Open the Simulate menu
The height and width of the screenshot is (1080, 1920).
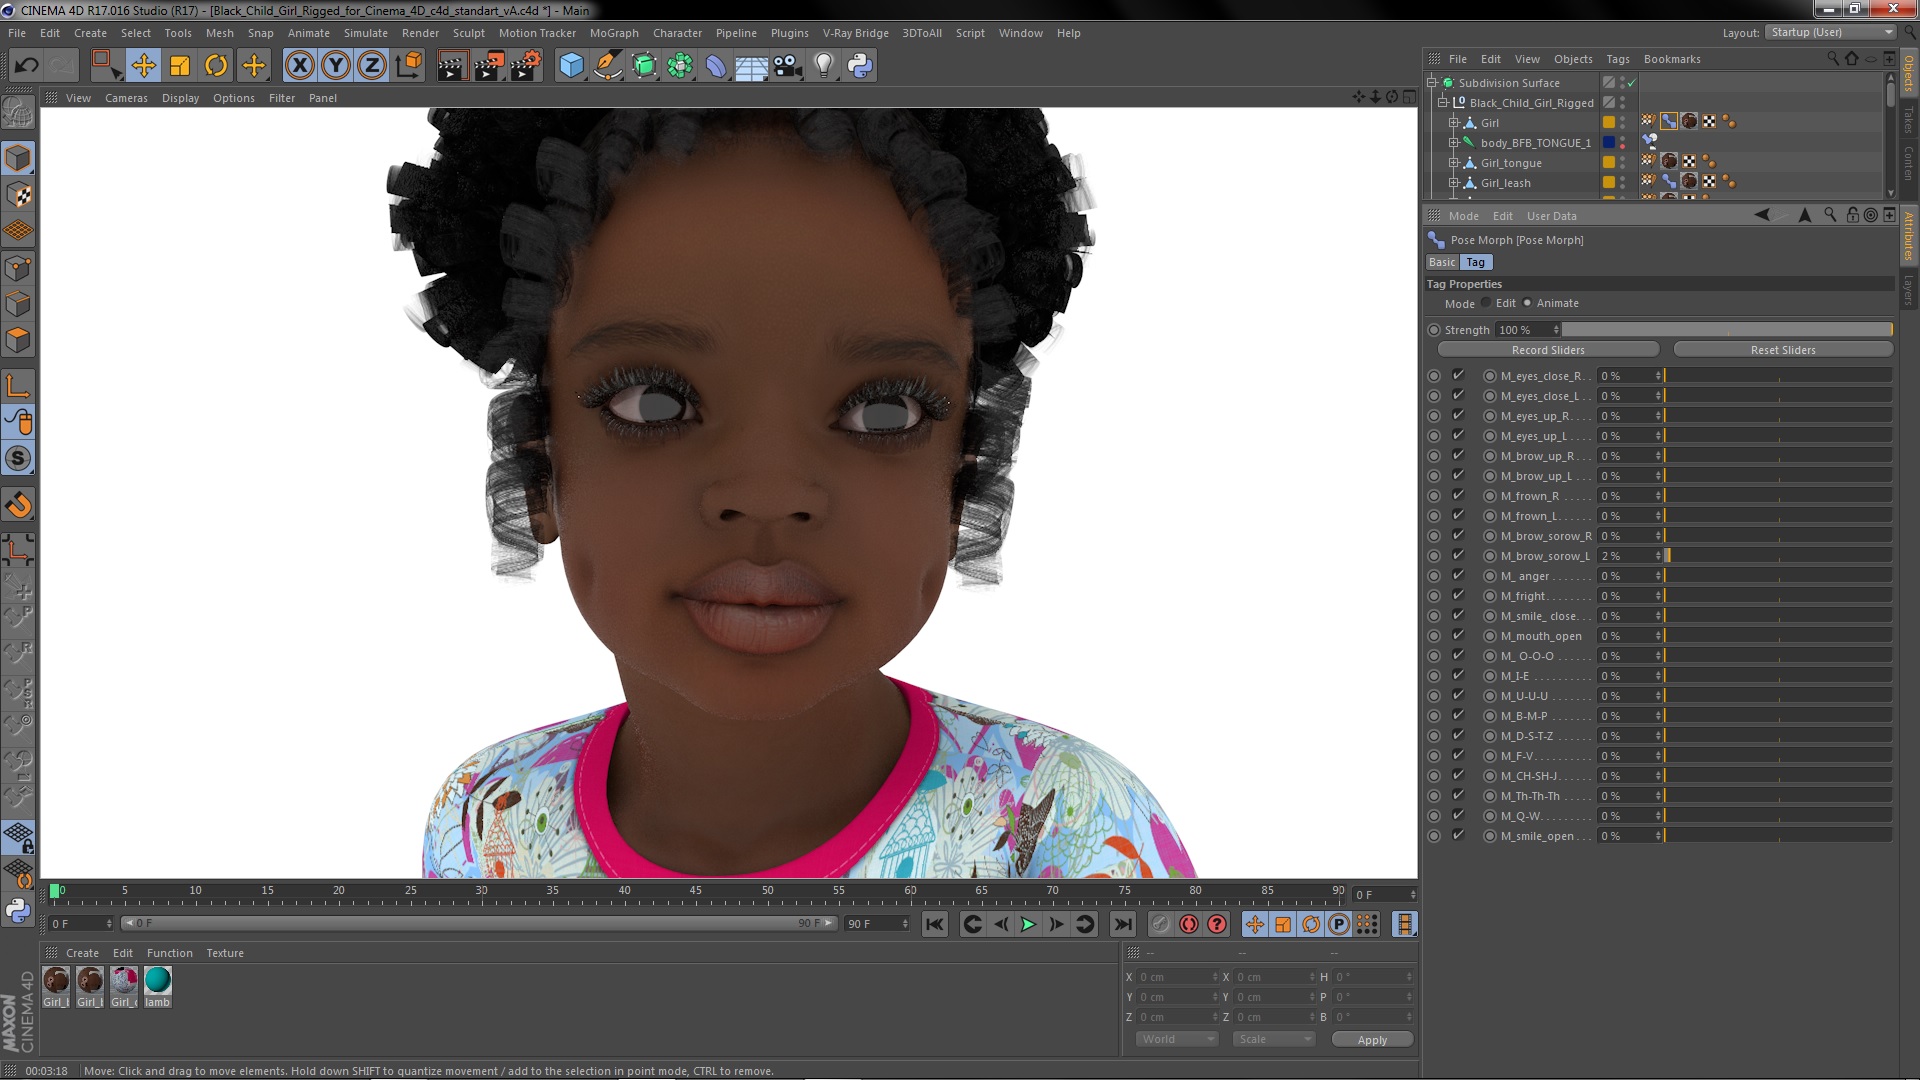tap(366, 33)
